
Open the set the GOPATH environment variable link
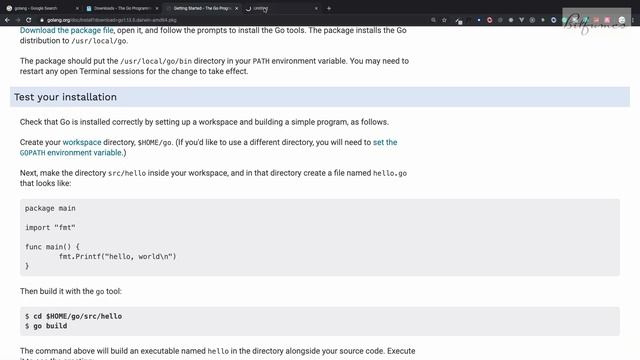[x=209, y=147]
